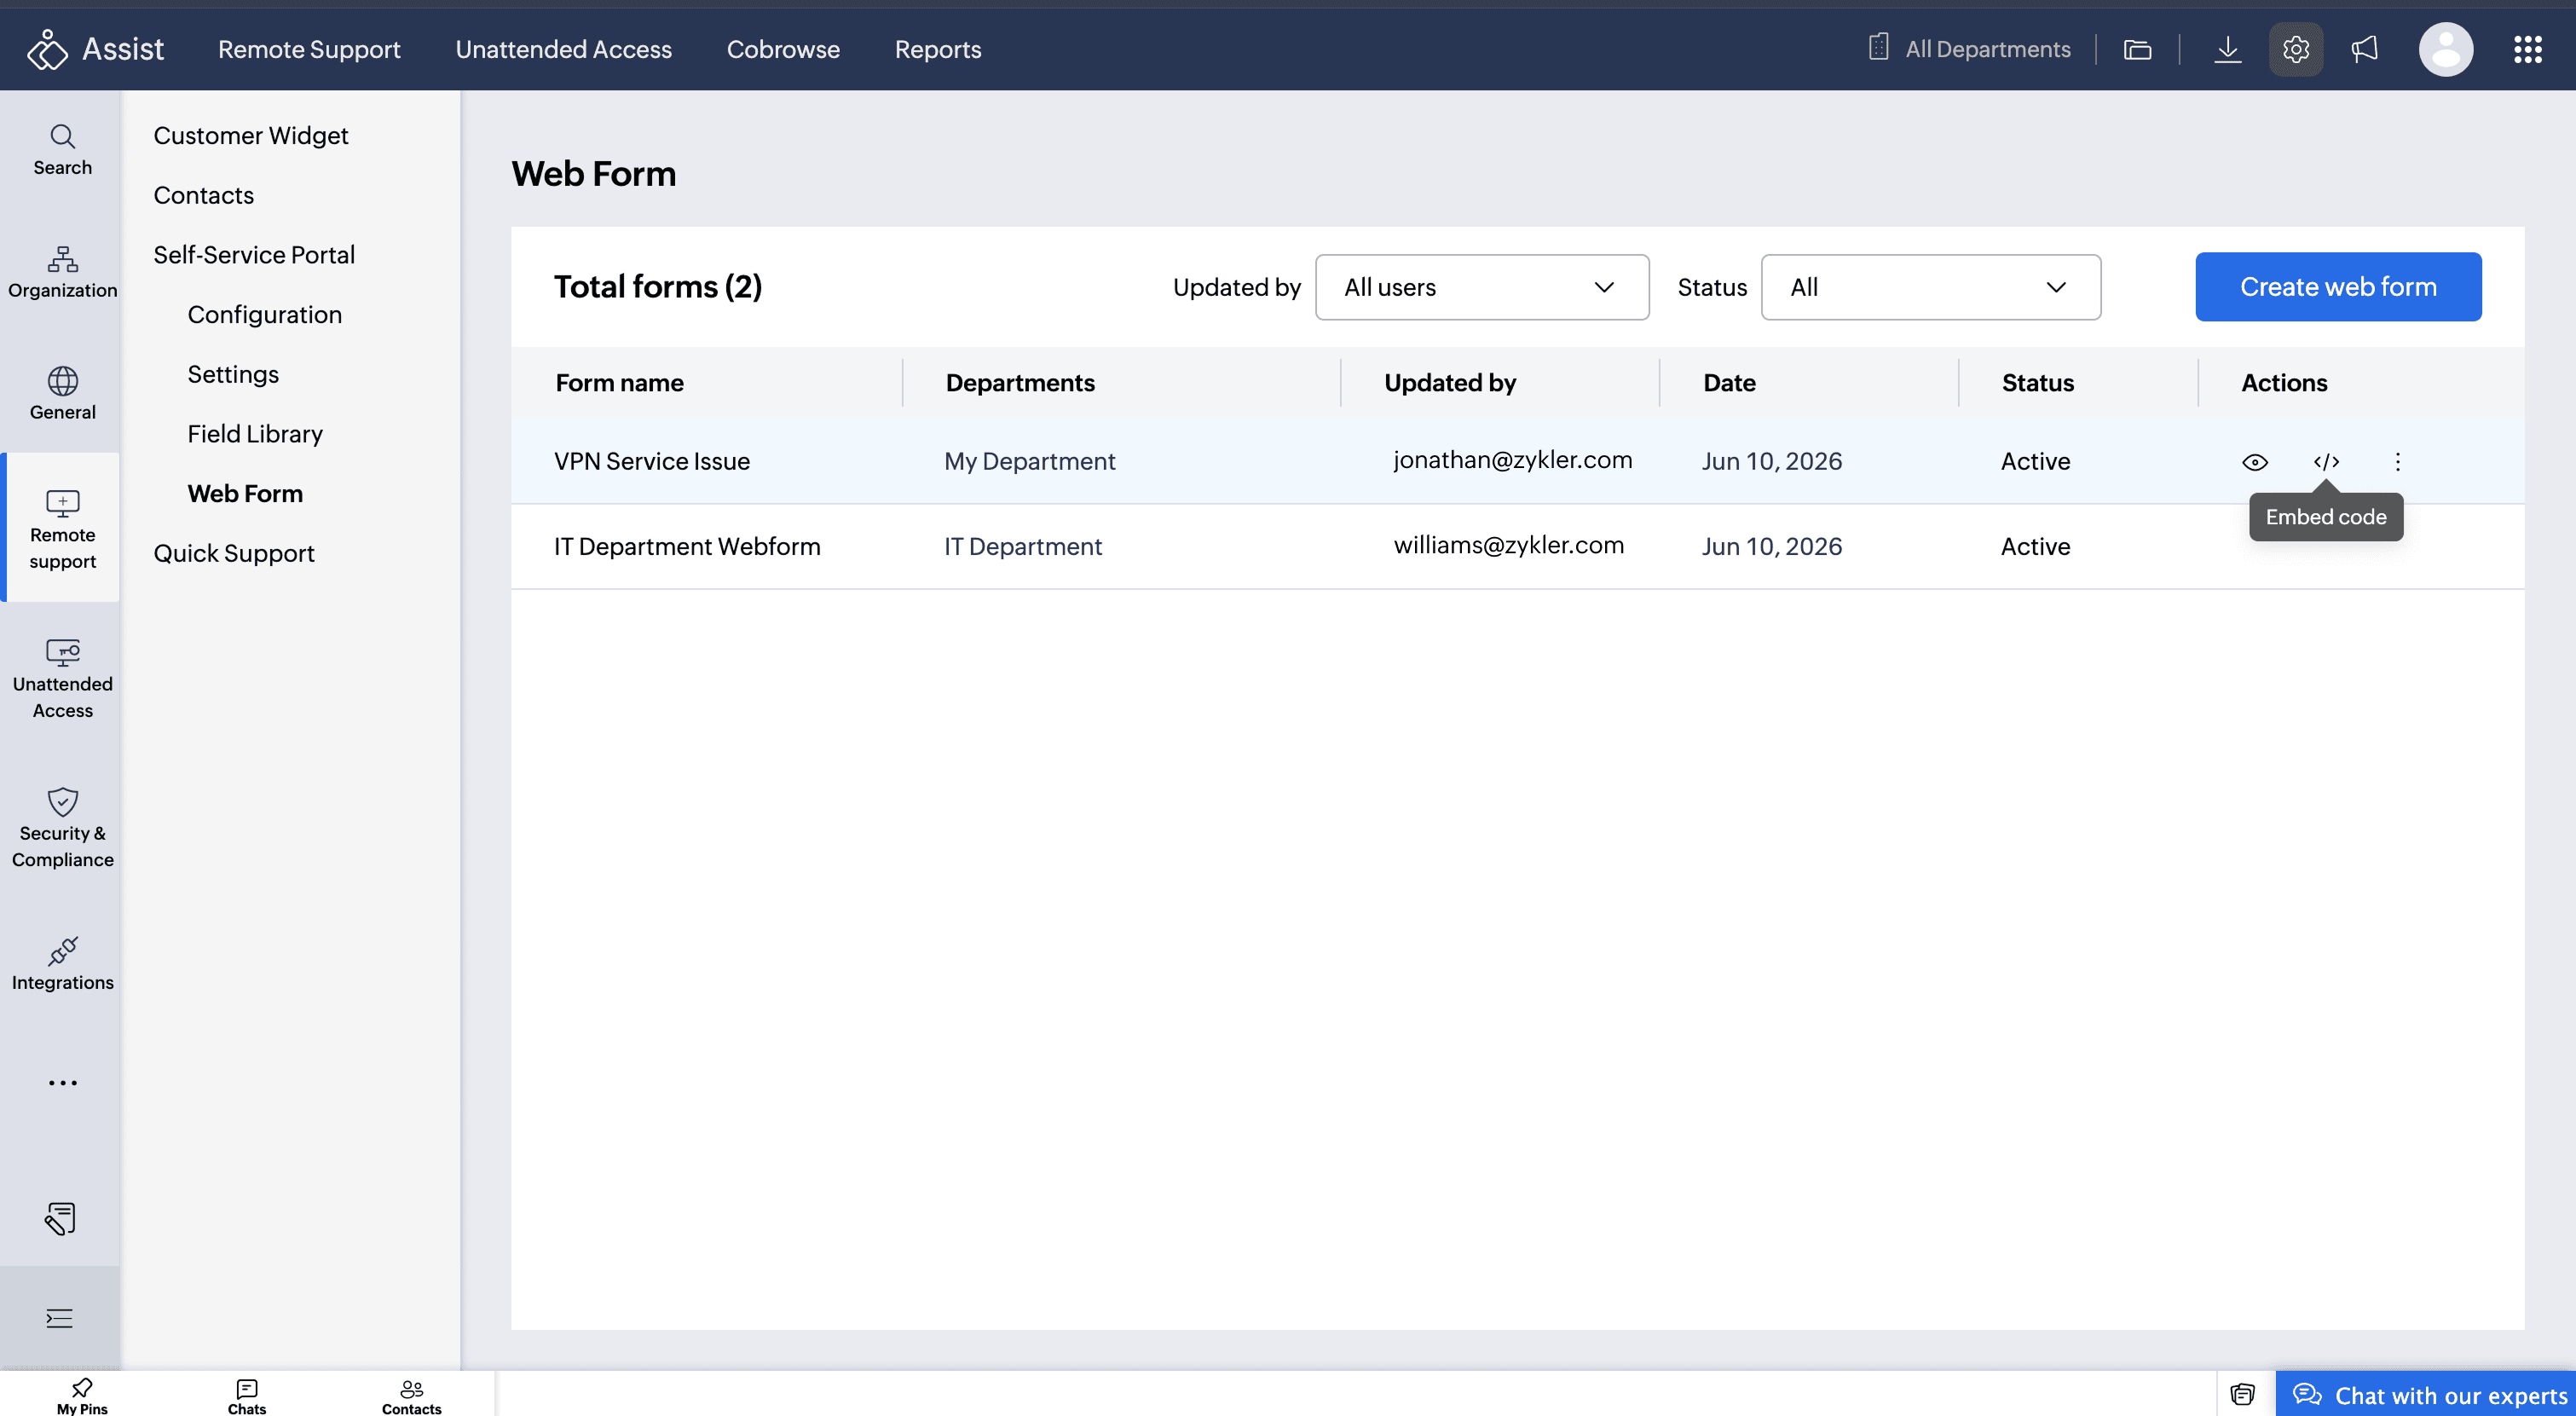The image size is (2576, 1416).
Task: Open Contacts in bottom bar
Action: 411,1395
